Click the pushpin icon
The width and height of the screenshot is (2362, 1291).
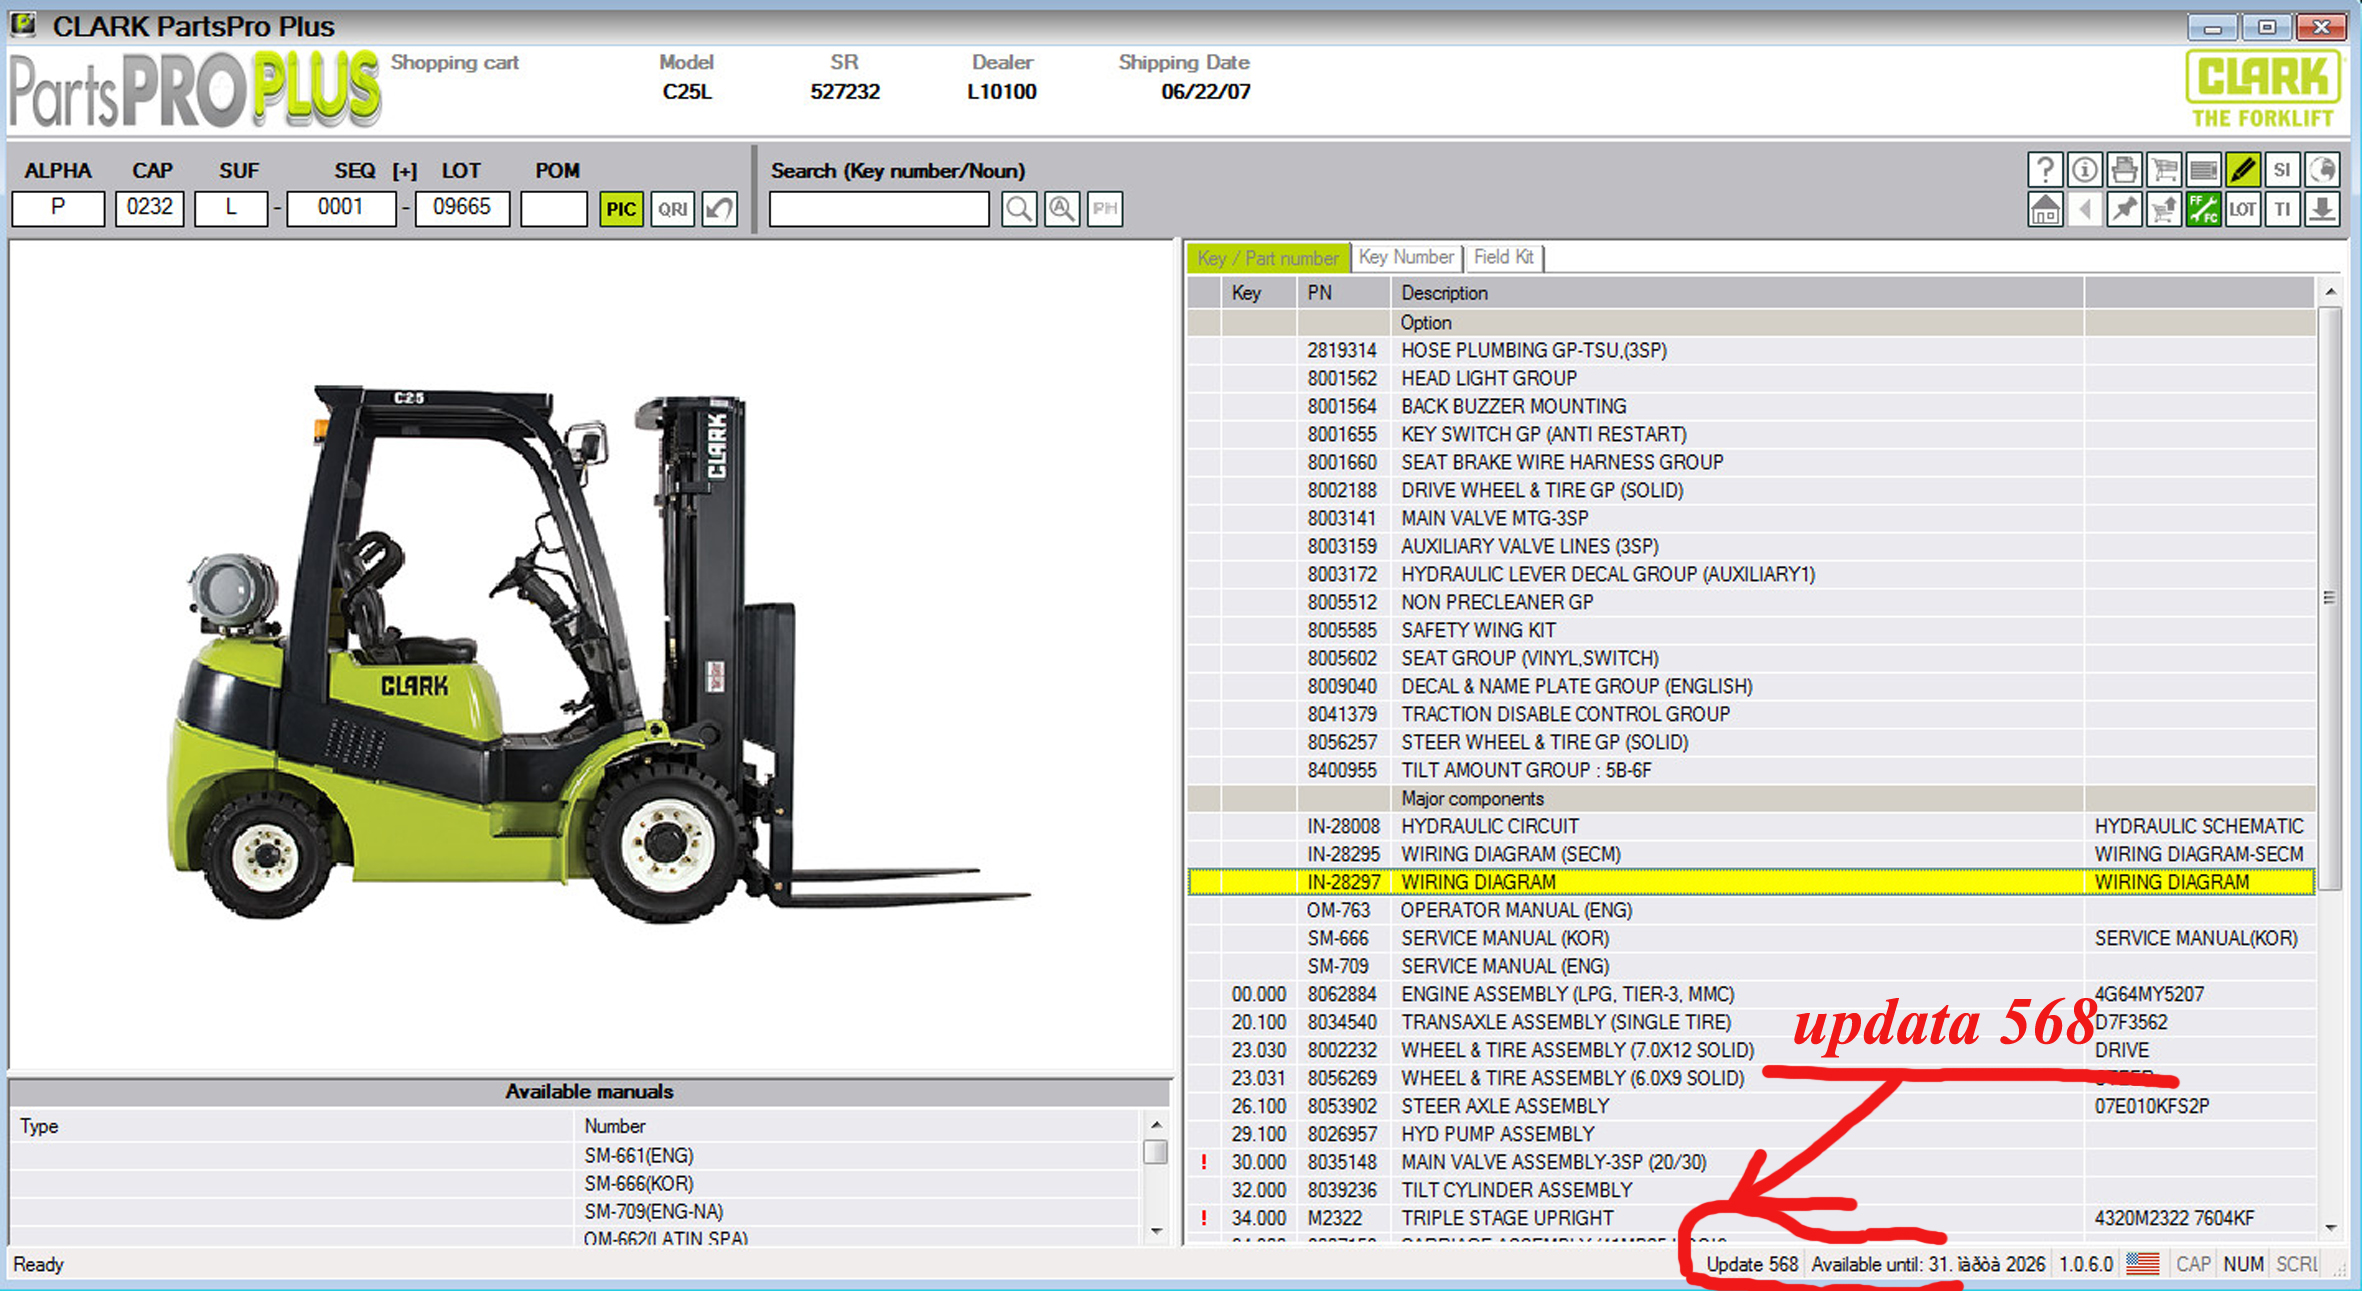click(2124, 210)
